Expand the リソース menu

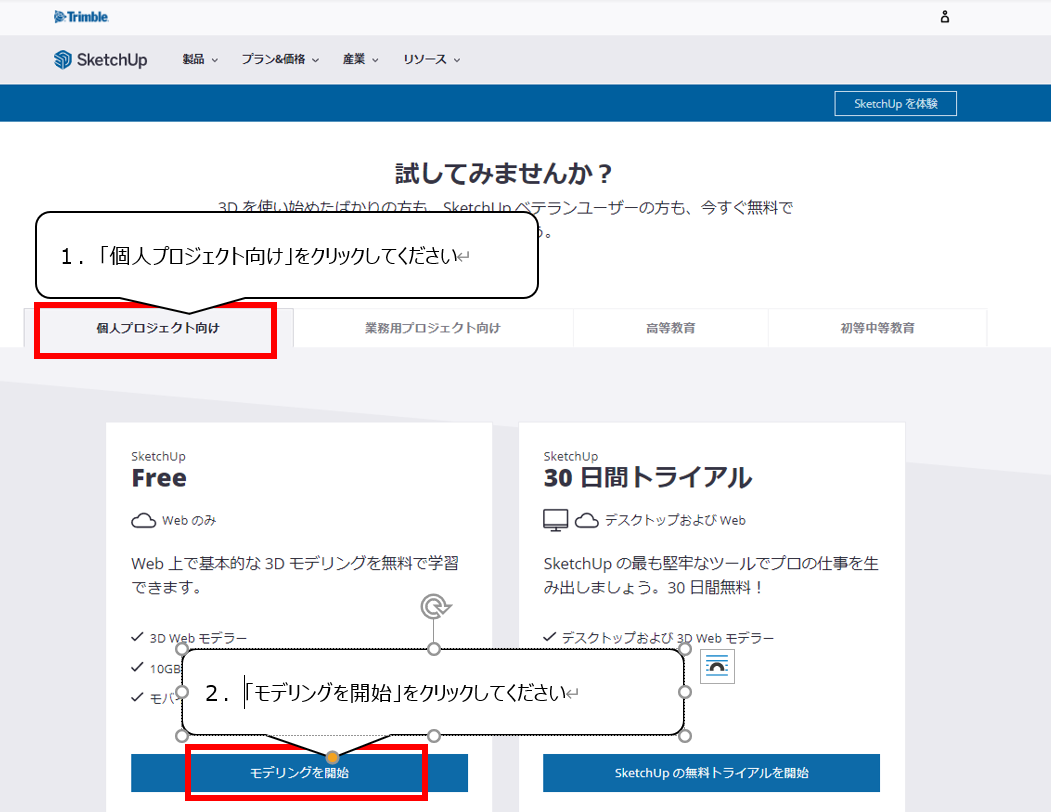[432, 60]
